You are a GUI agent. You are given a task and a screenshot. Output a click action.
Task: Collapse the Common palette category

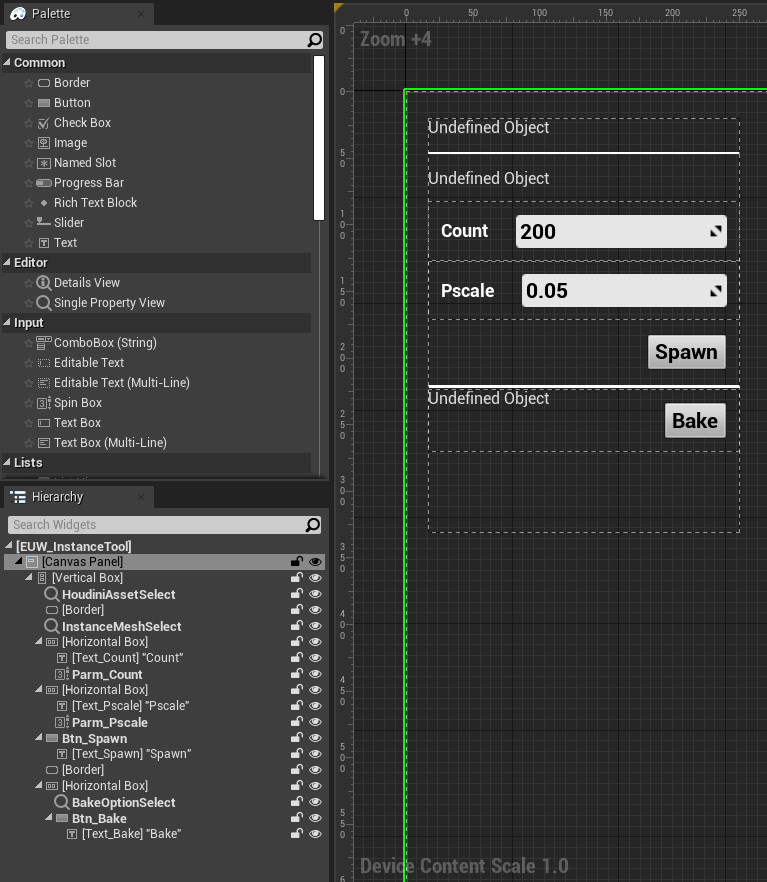coord(7,62)
